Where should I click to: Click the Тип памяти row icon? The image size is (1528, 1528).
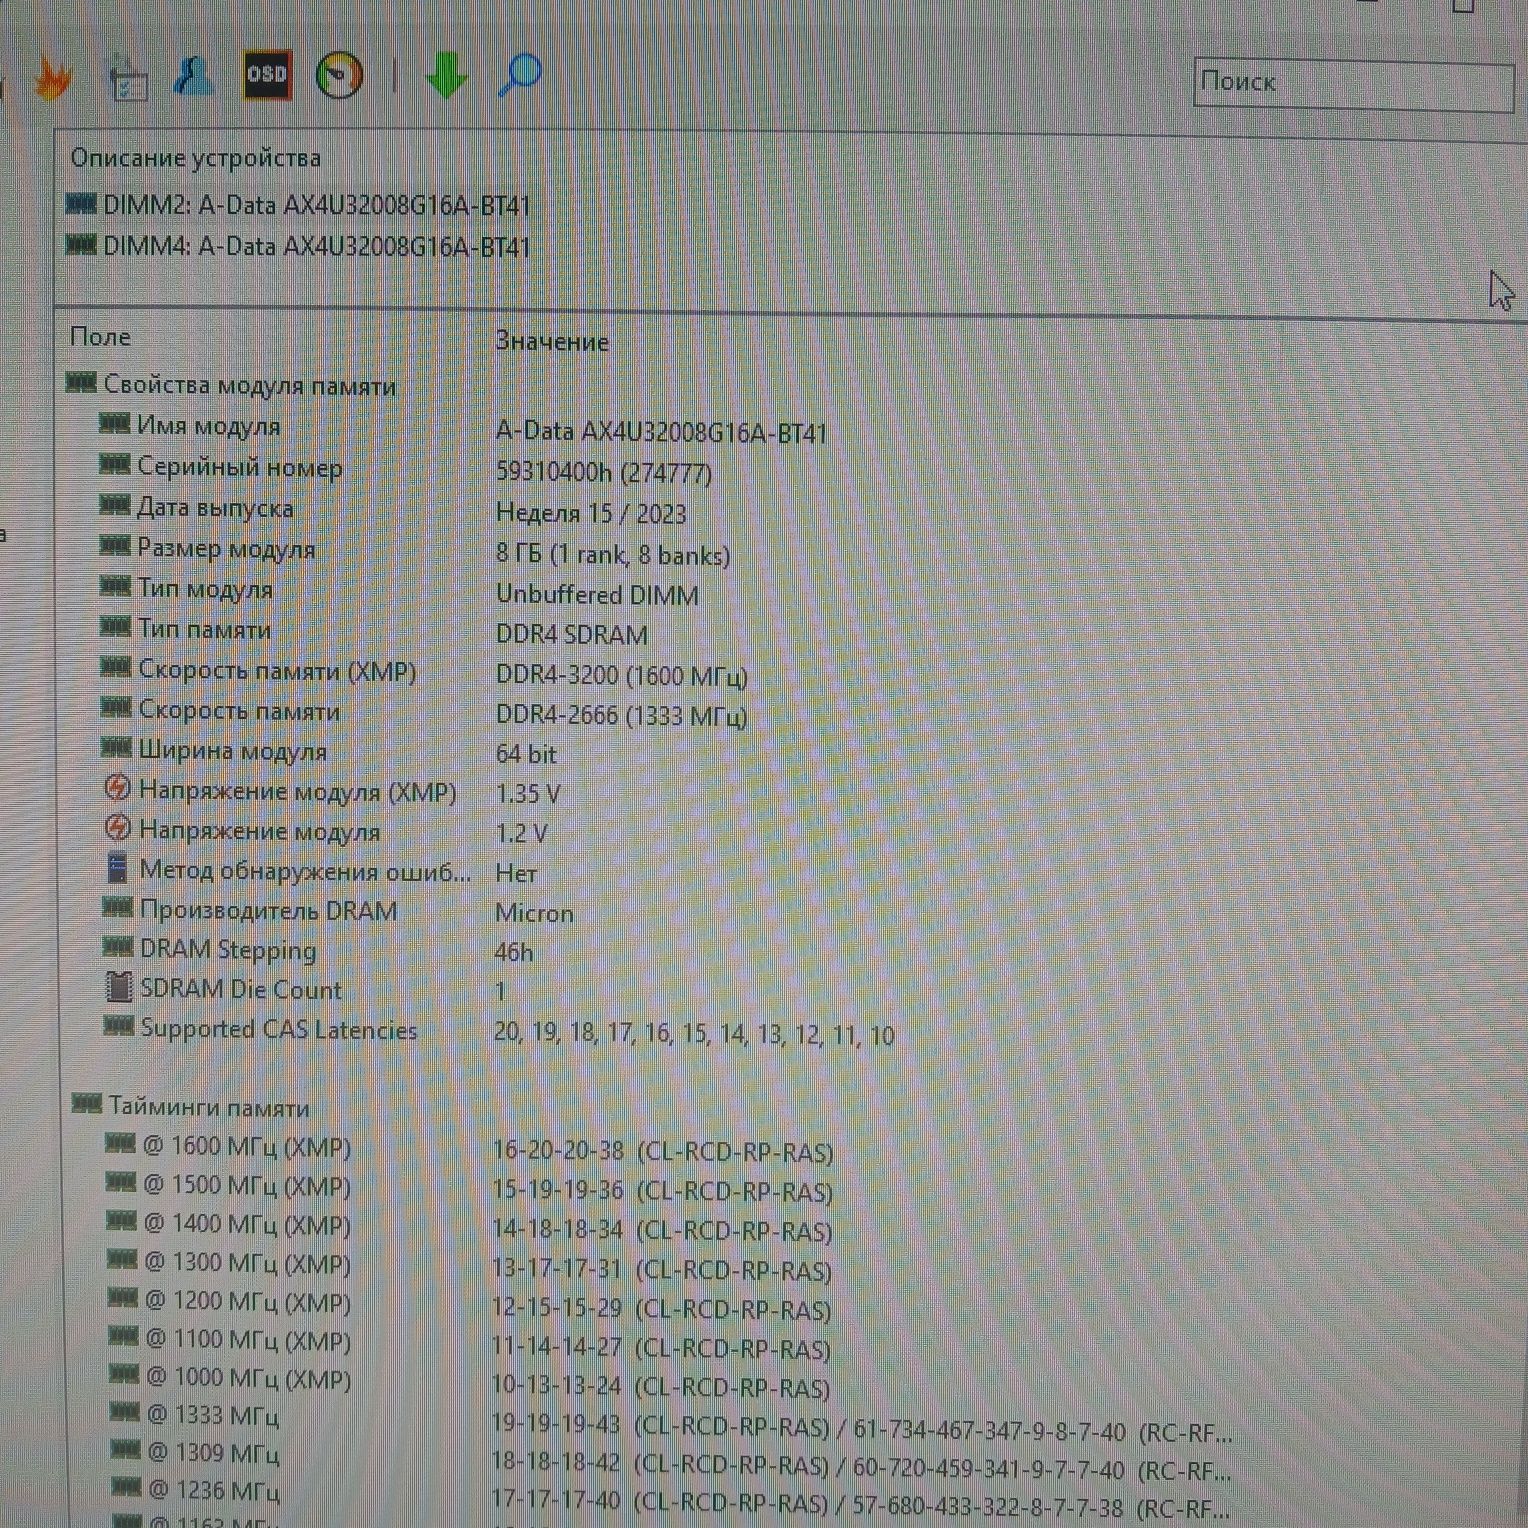(x=116, y=627)
